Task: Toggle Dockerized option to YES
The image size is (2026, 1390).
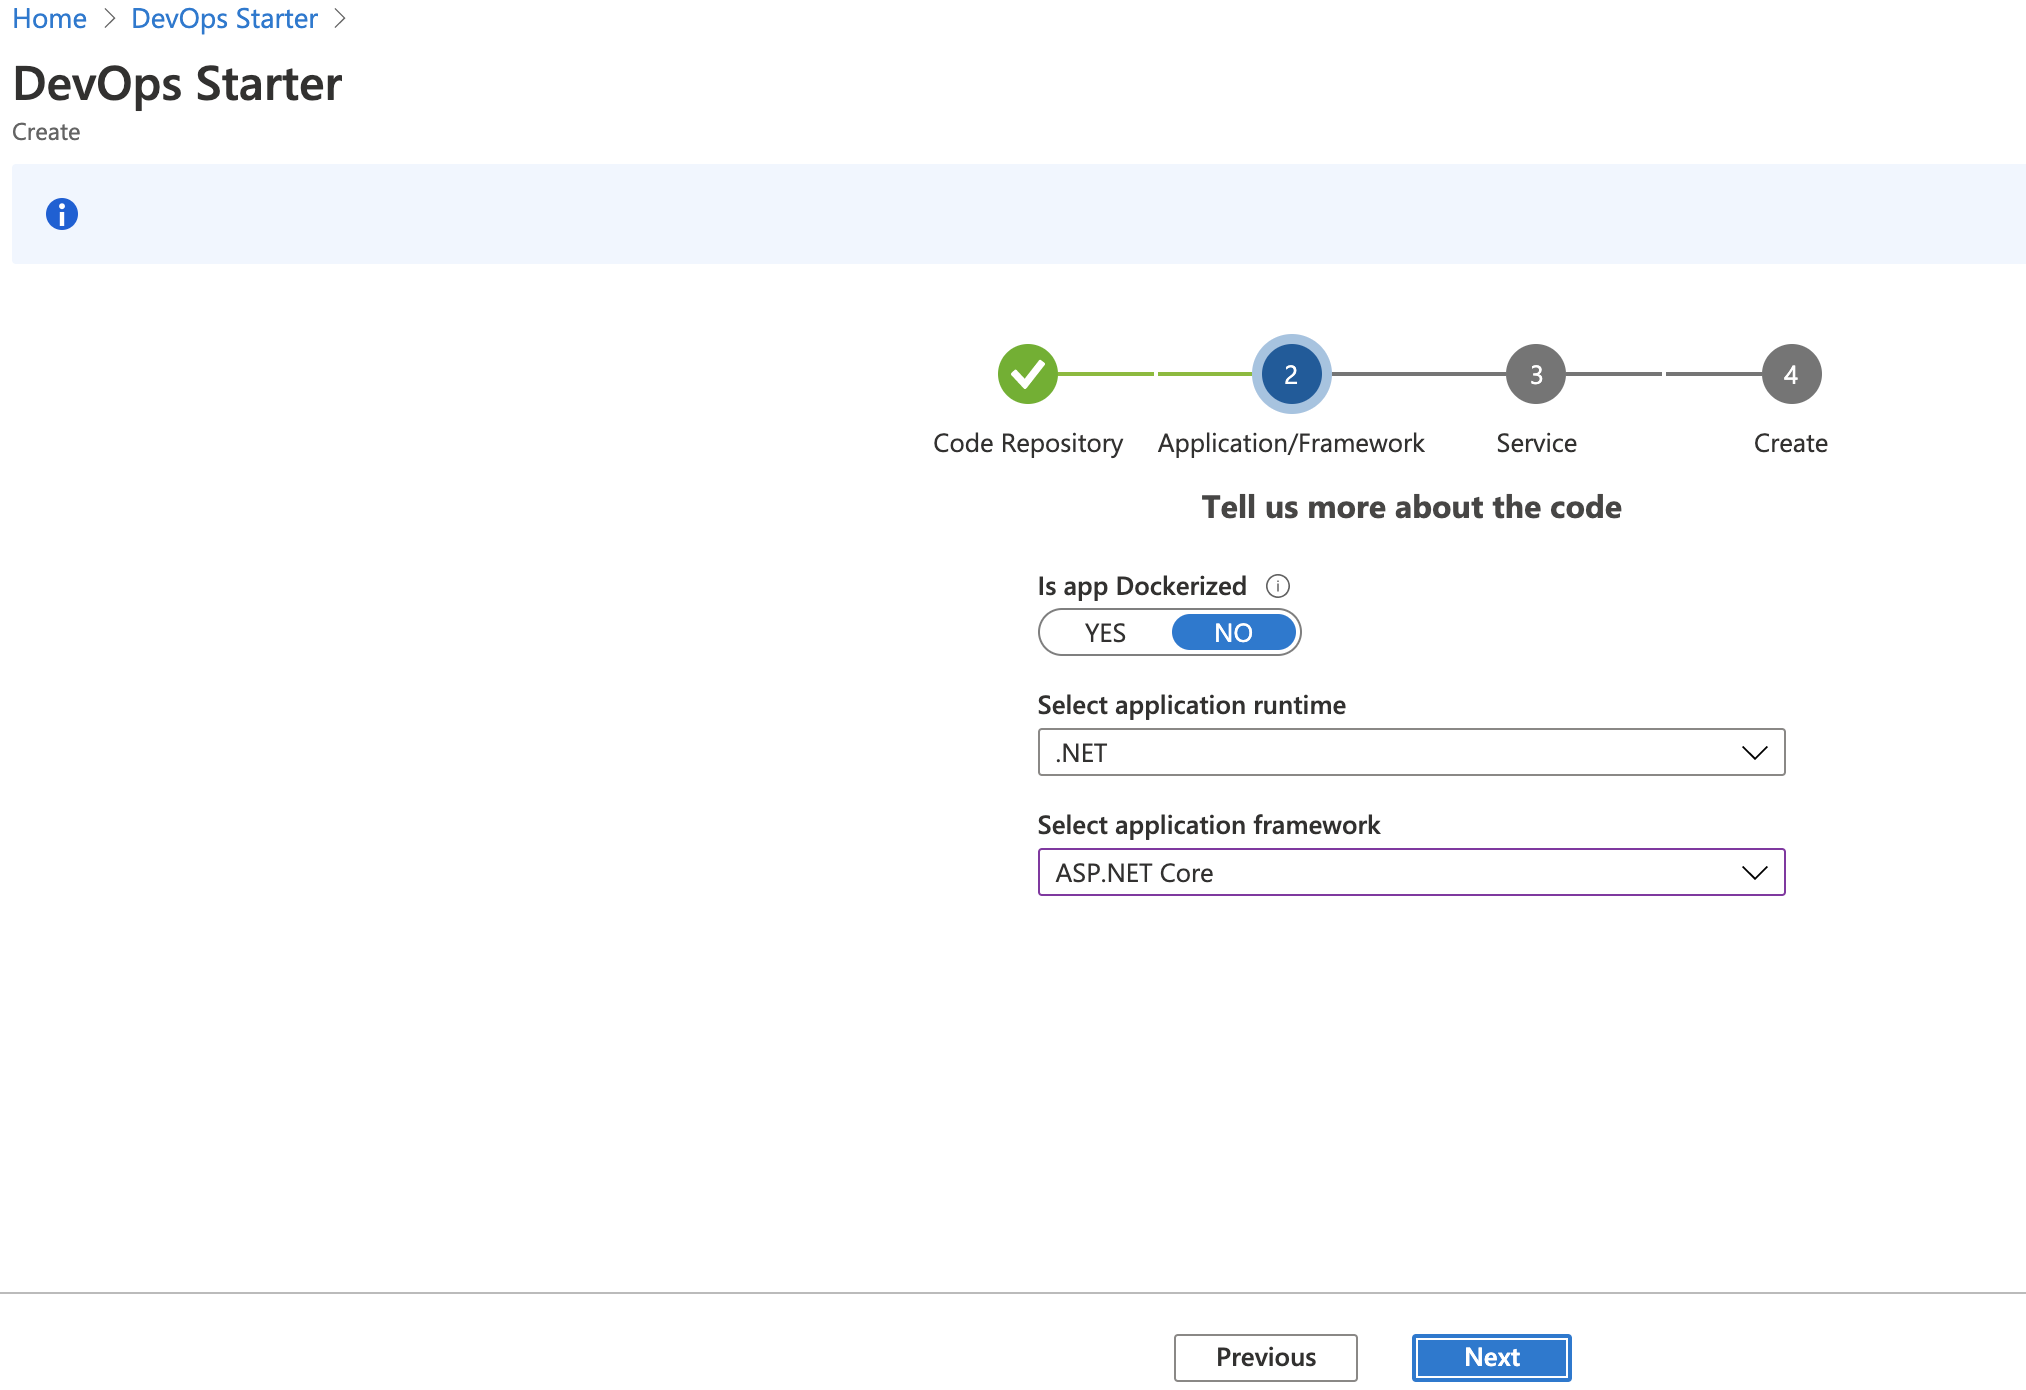Action: click(x=1105, y=633)
